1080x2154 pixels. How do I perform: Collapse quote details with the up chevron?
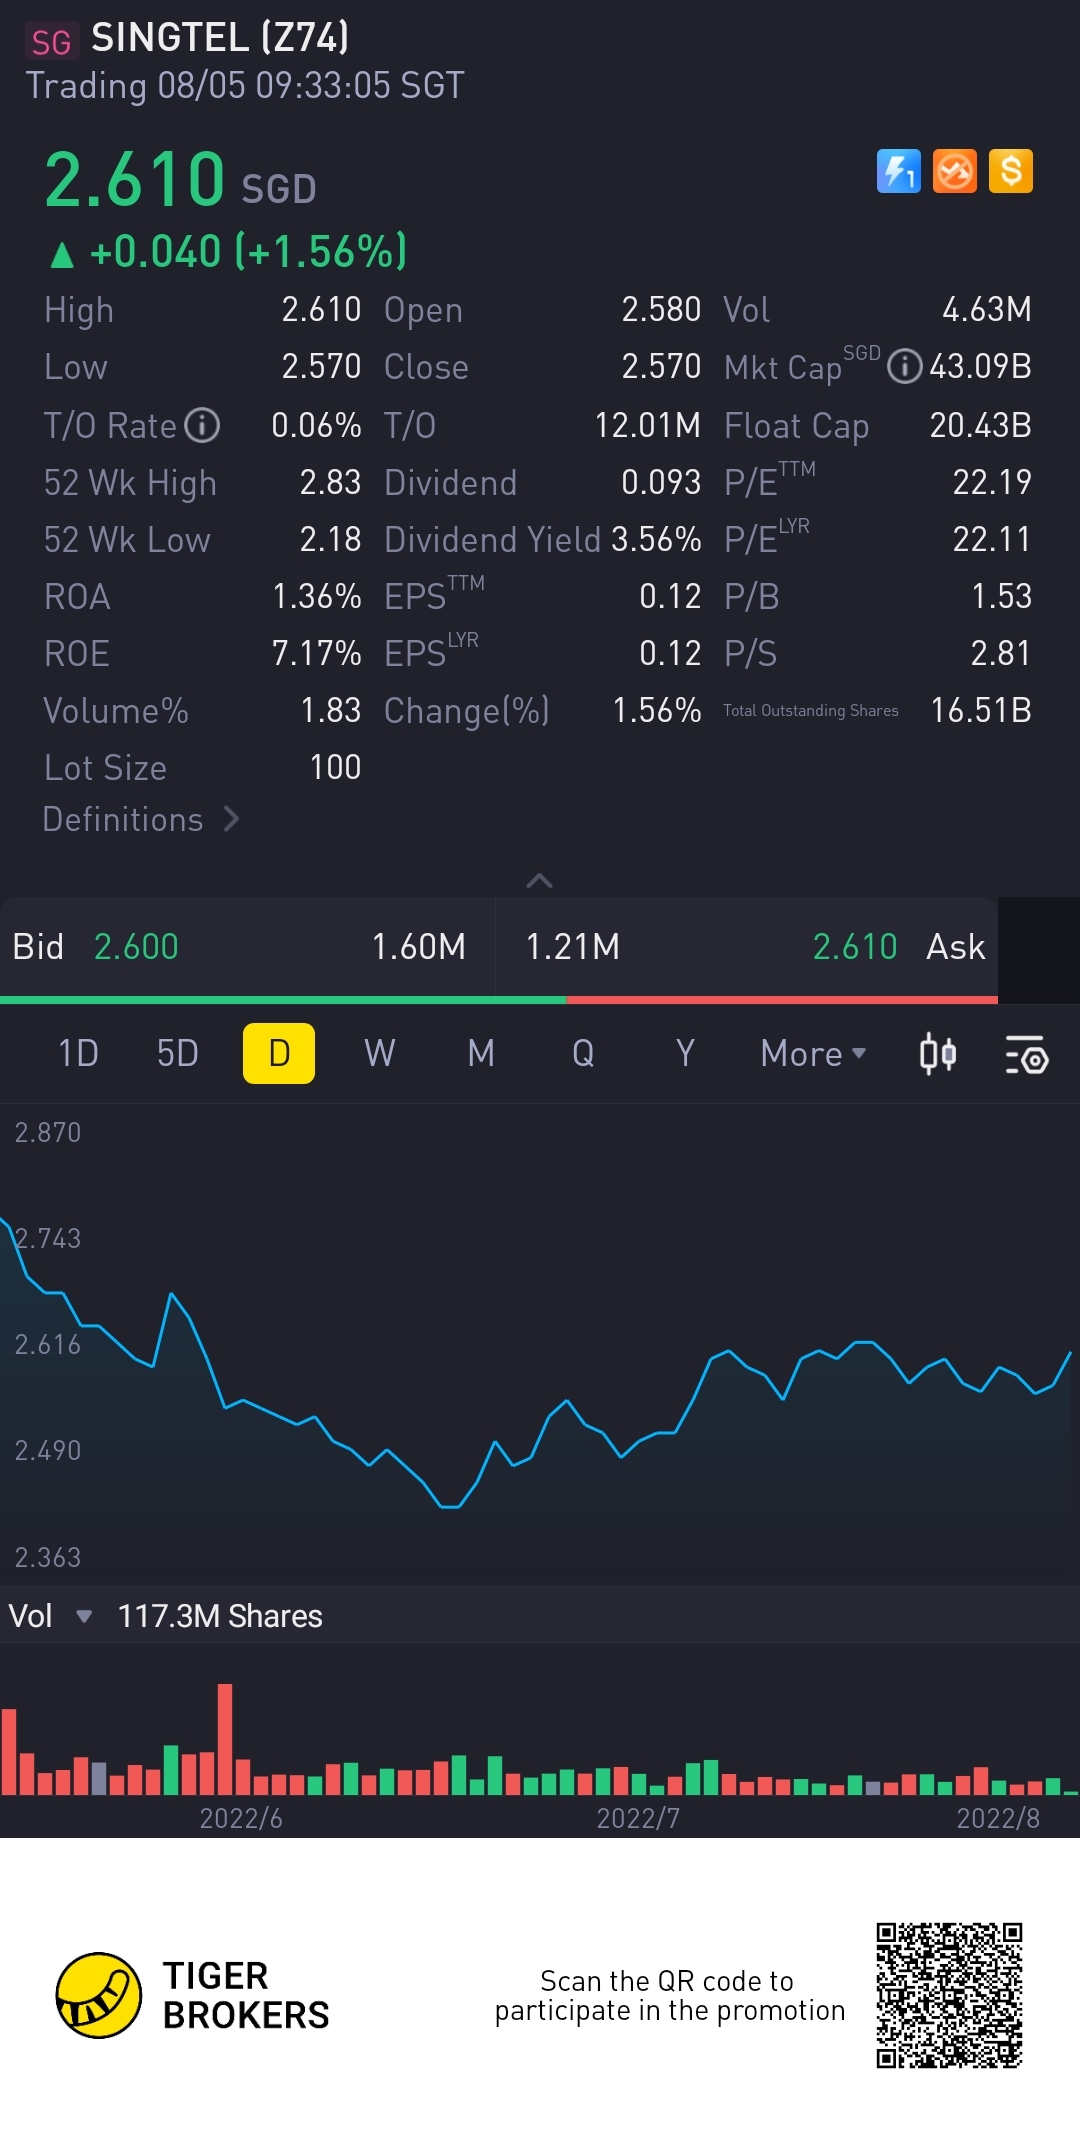pyautogui.click(x=539, y=880)
